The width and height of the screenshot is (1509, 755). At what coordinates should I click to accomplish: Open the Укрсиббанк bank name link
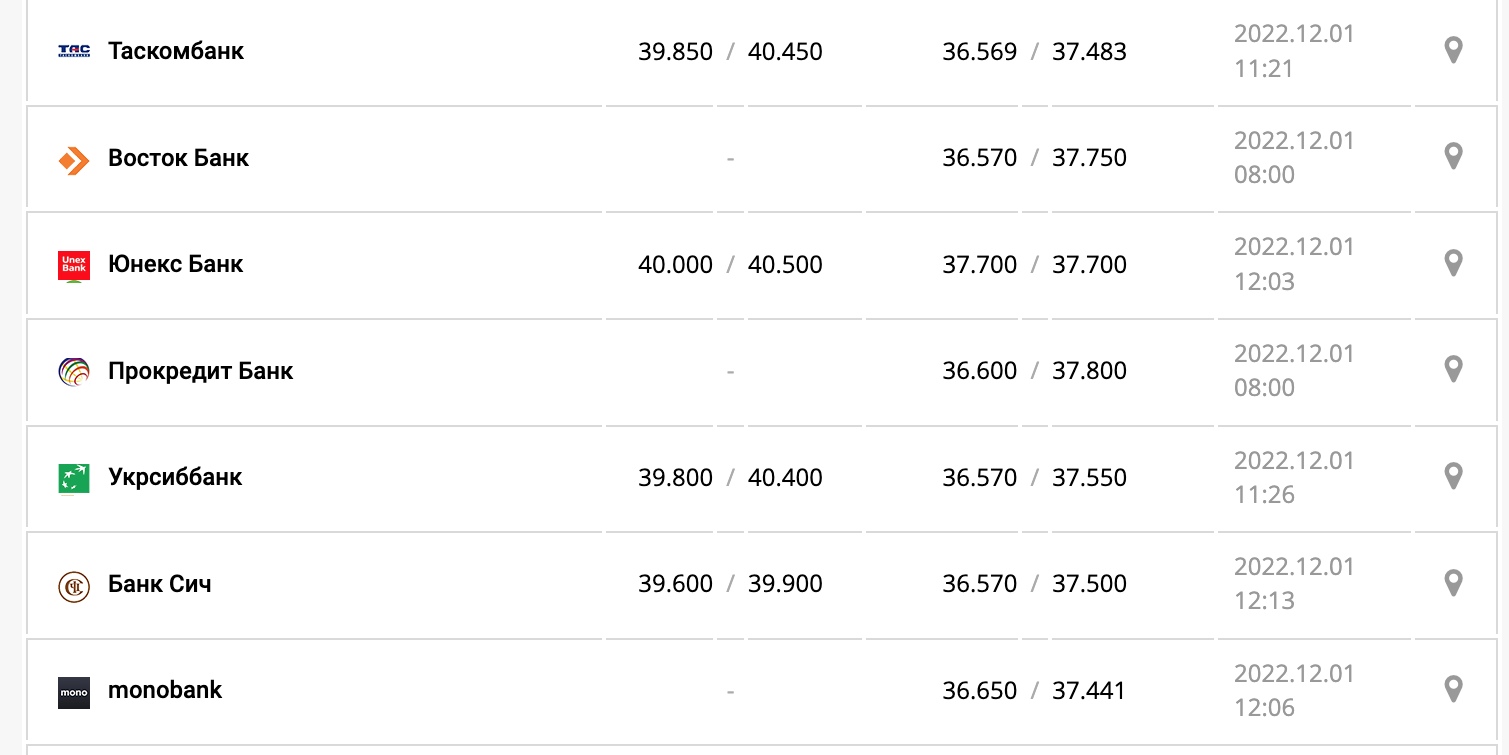[x=175, y=477]
